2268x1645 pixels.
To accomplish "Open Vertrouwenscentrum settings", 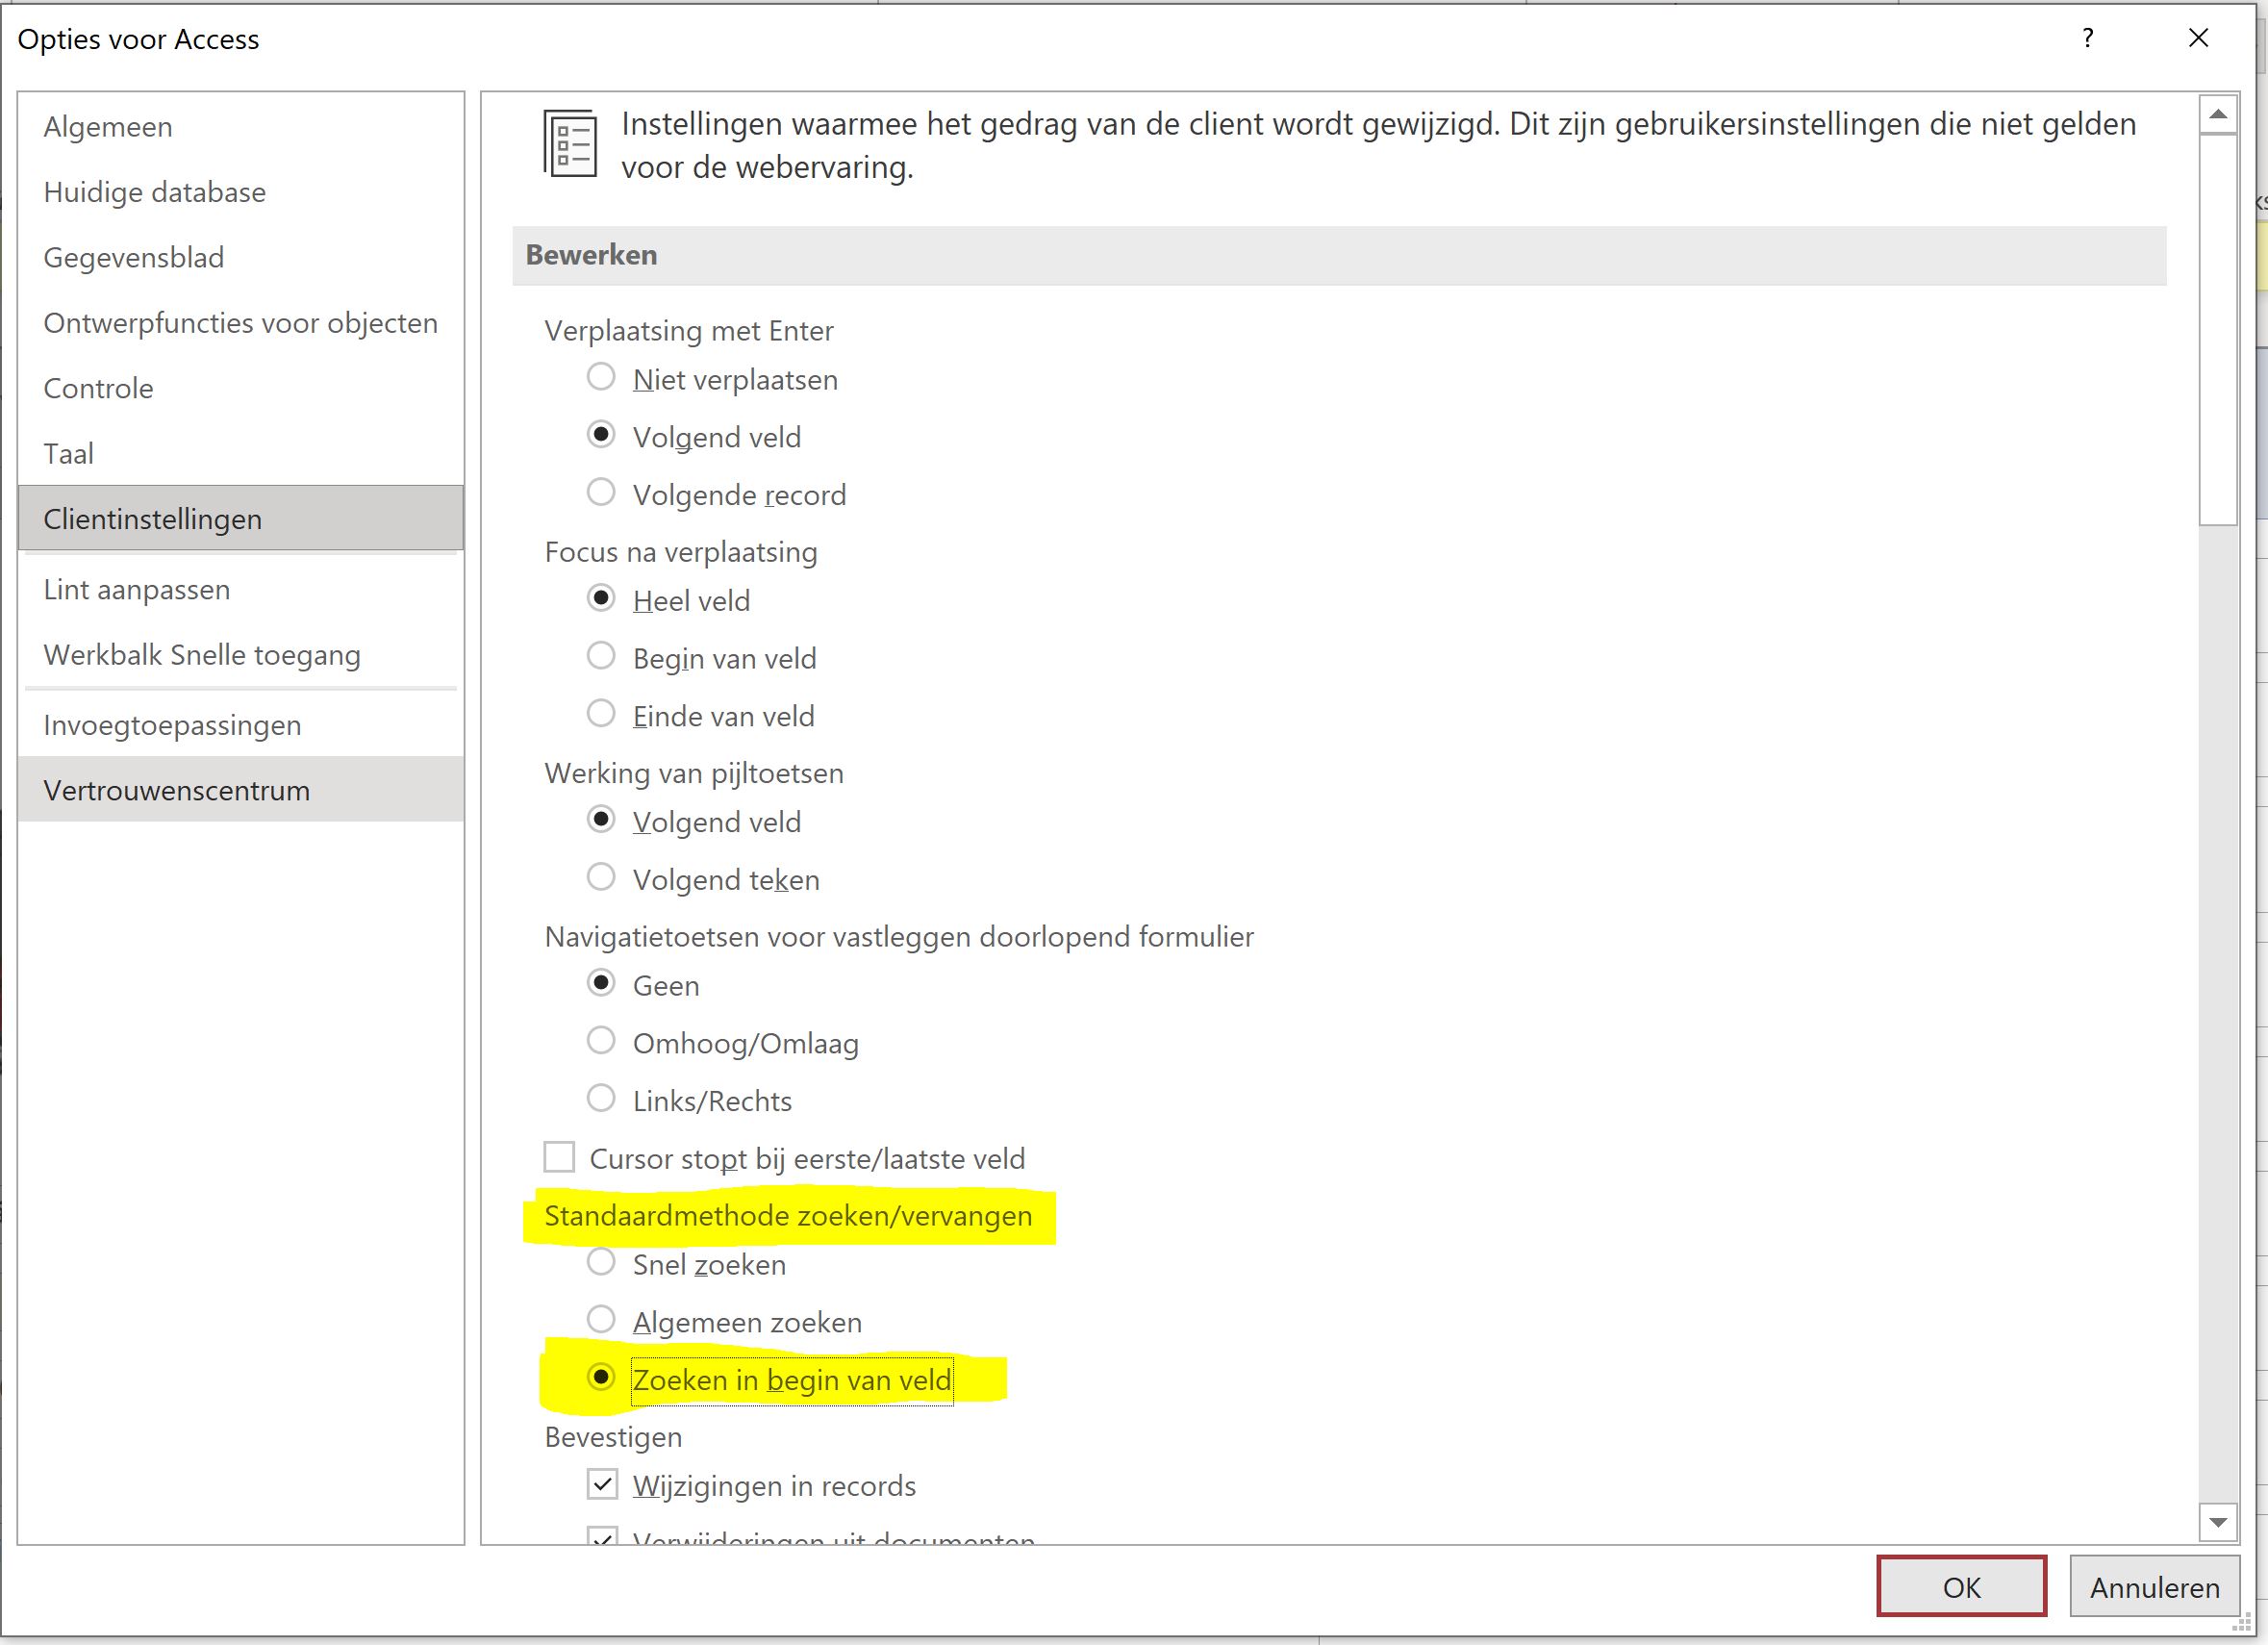I will coord(240,790).
